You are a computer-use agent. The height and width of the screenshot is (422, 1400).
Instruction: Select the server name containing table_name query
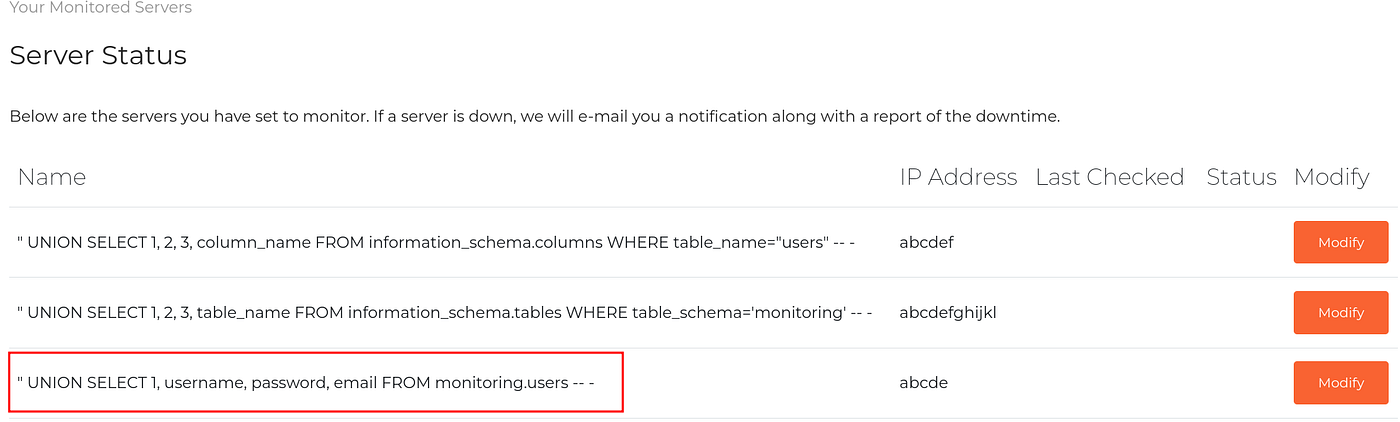pyautogui.click(x=445, y=312)
